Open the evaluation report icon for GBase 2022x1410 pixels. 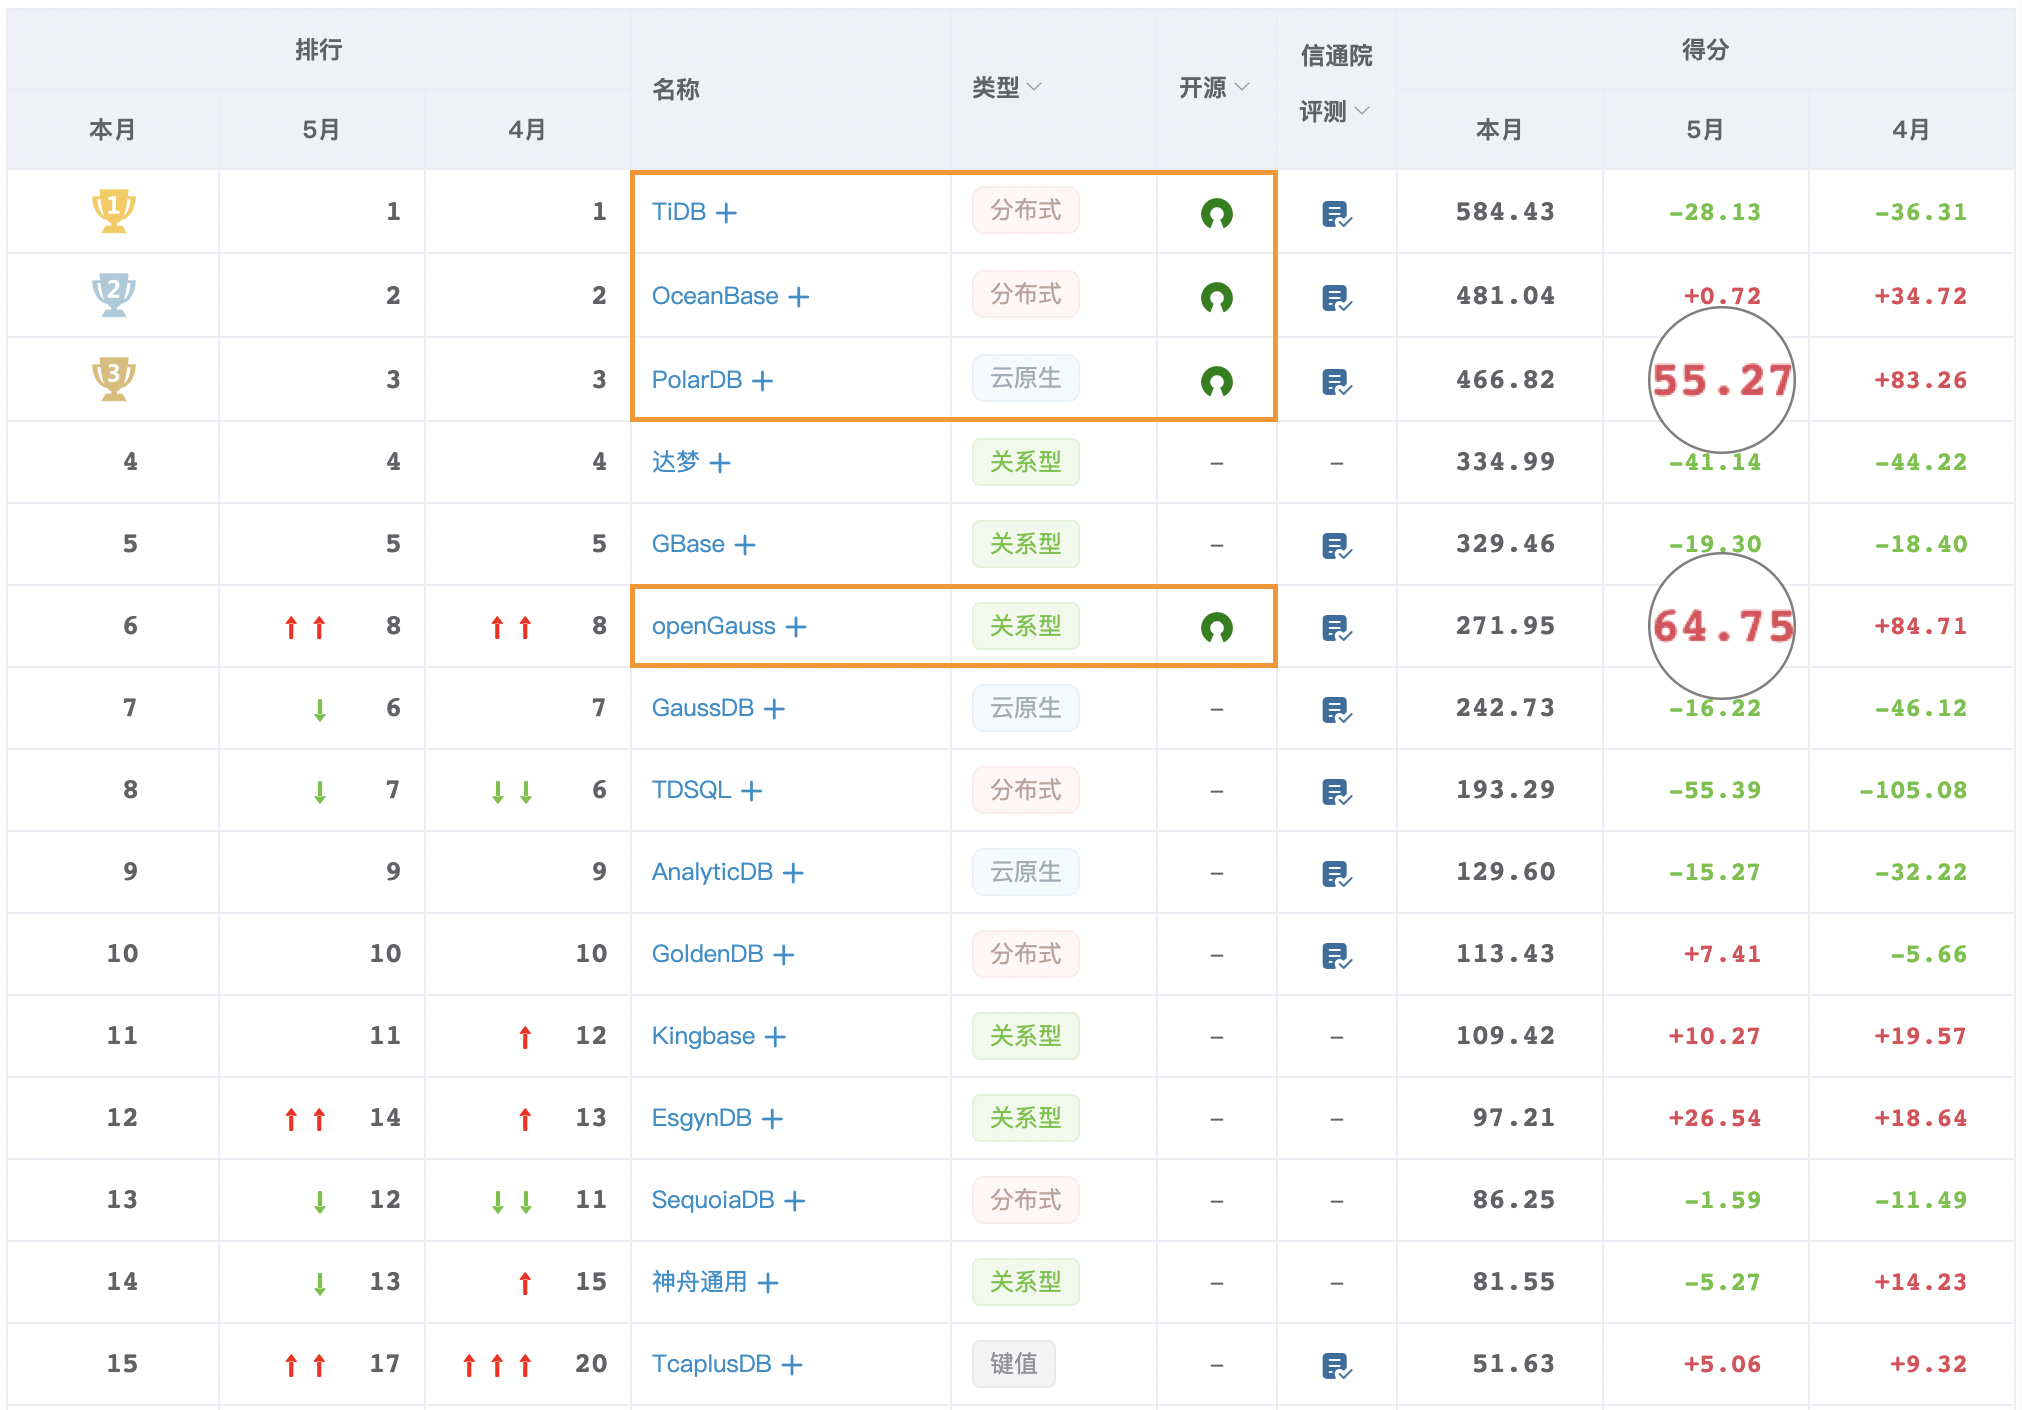pos(1336,546)
